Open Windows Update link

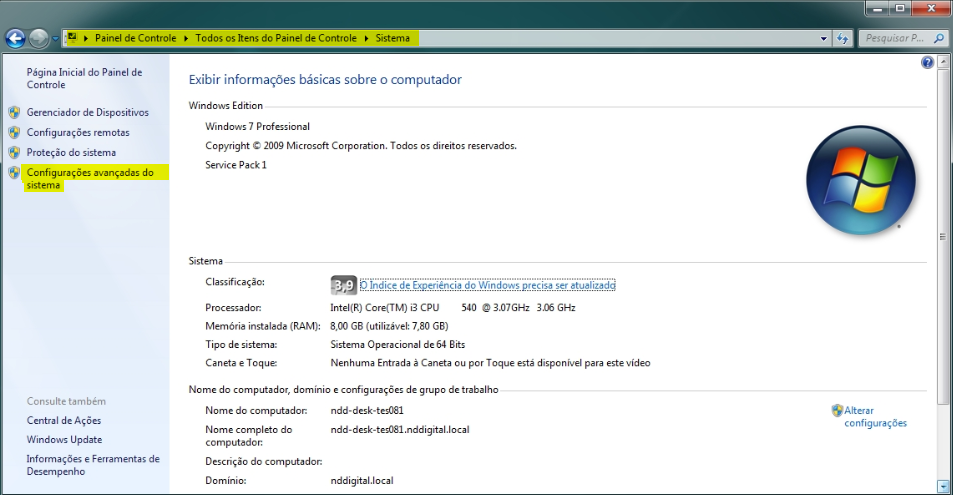pyautogui.click(x=64, y=439)
